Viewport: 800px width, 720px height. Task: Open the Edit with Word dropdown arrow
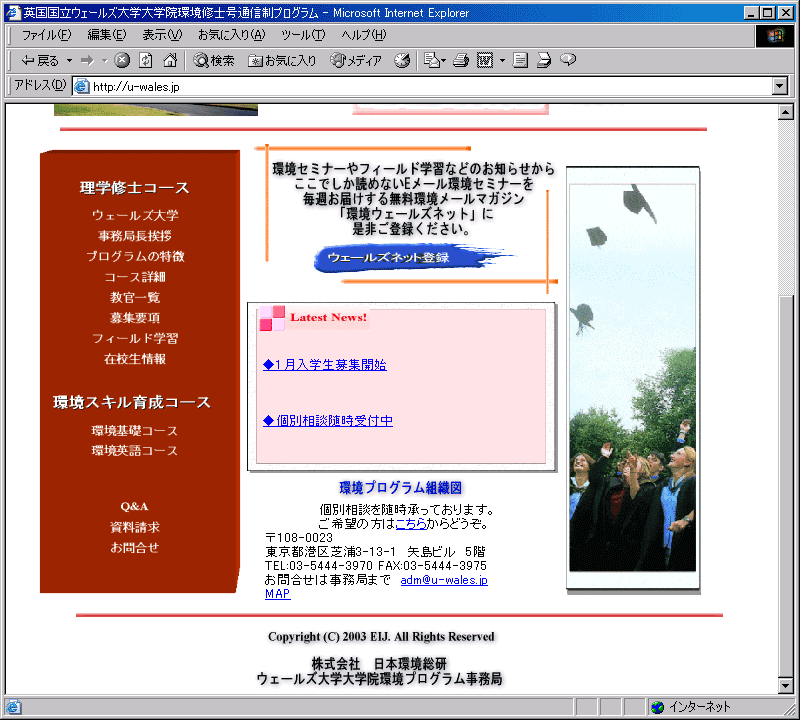[502, 61]
